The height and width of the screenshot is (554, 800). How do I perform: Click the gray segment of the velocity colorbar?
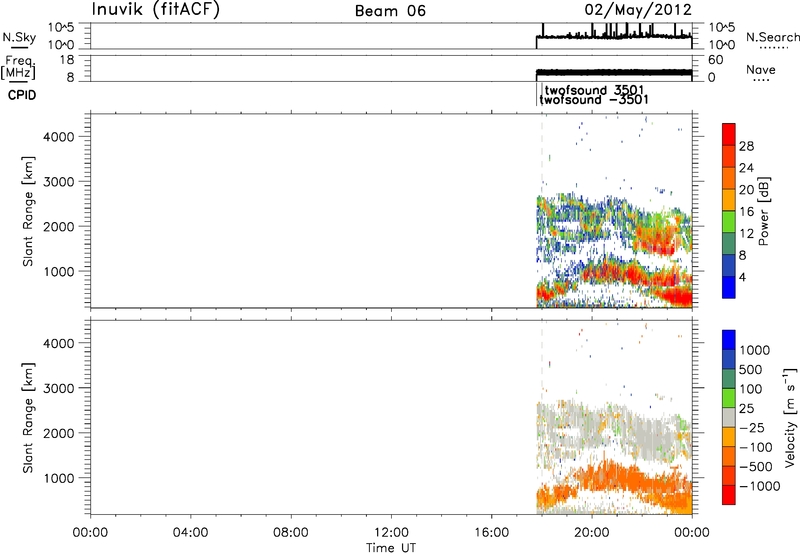729,418
